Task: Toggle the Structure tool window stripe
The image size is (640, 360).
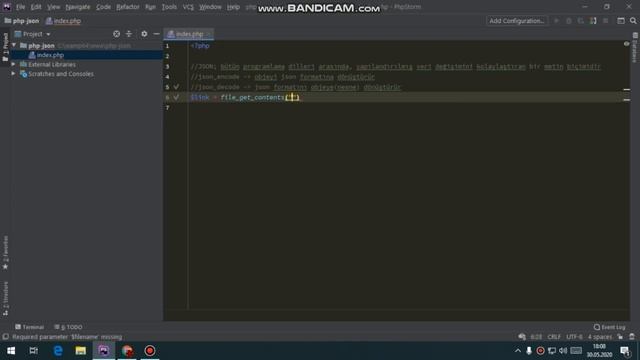Action: coord(5,298)
